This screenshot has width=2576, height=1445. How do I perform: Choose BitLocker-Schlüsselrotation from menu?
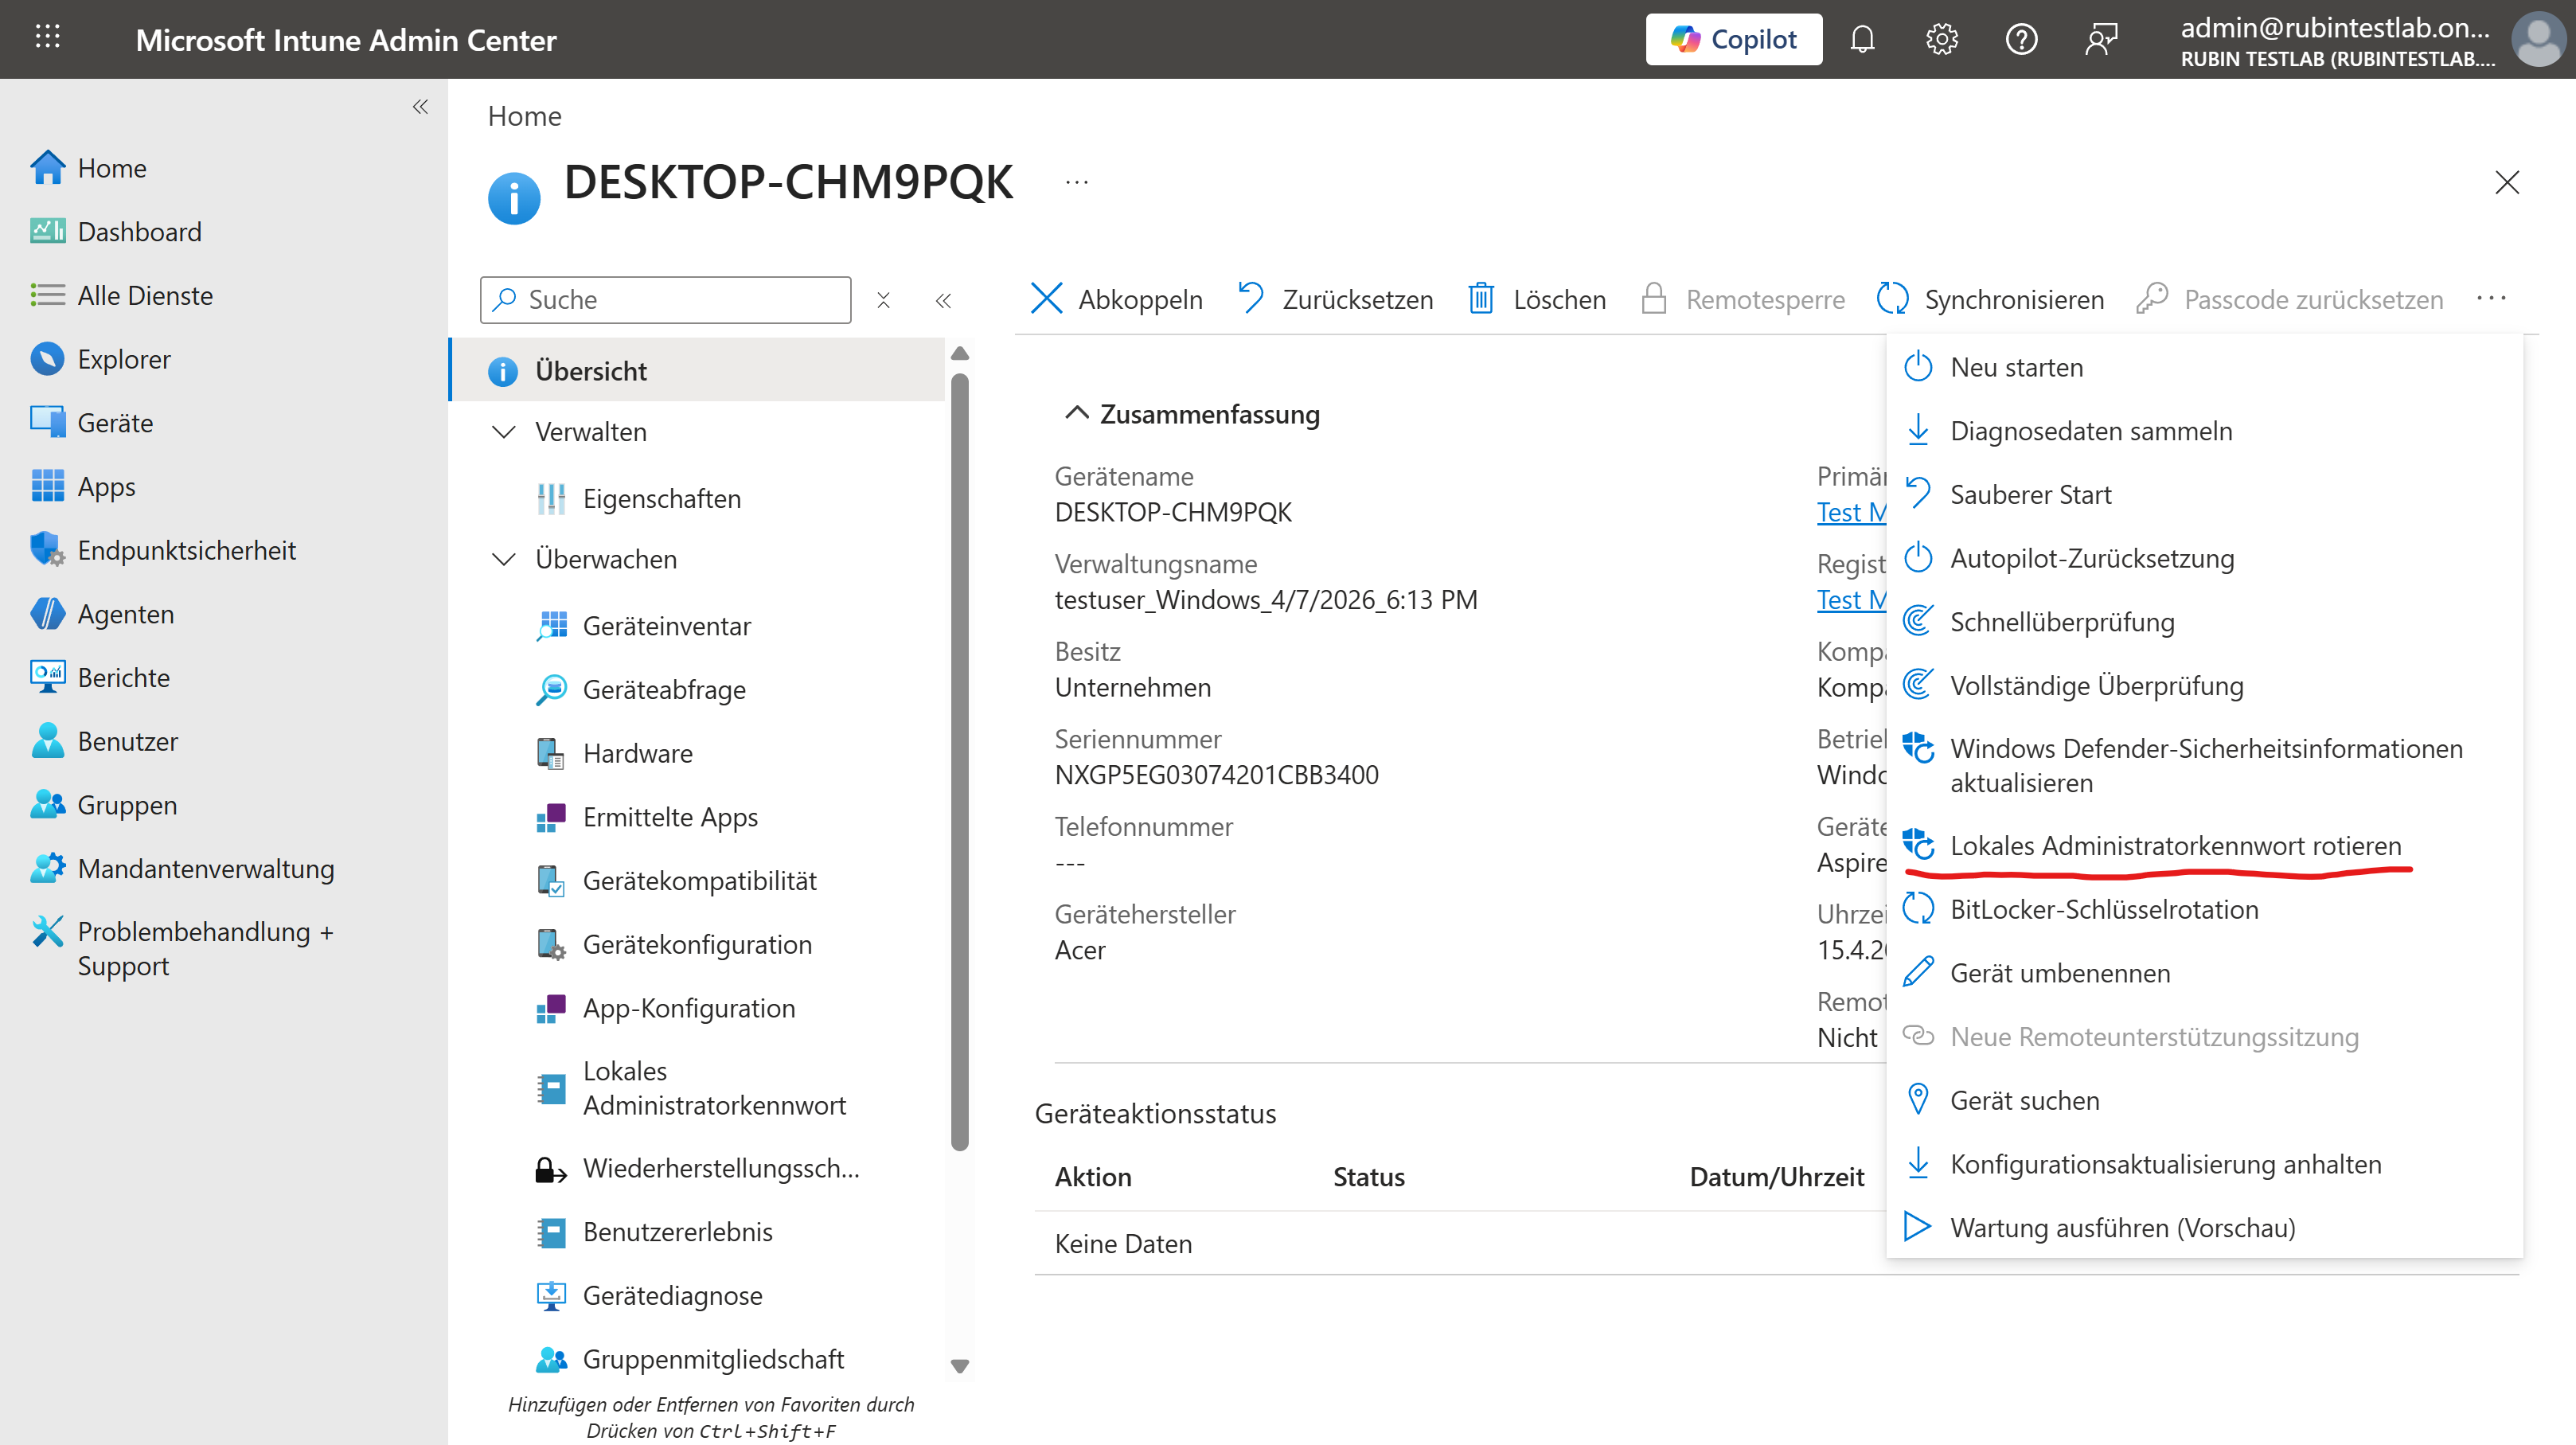(2104, 909)
